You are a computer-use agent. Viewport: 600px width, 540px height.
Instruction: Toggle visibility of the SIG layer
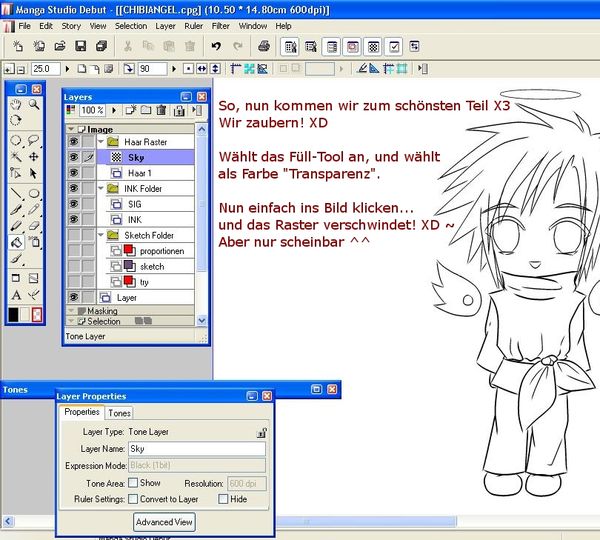(x=73, y=204)
